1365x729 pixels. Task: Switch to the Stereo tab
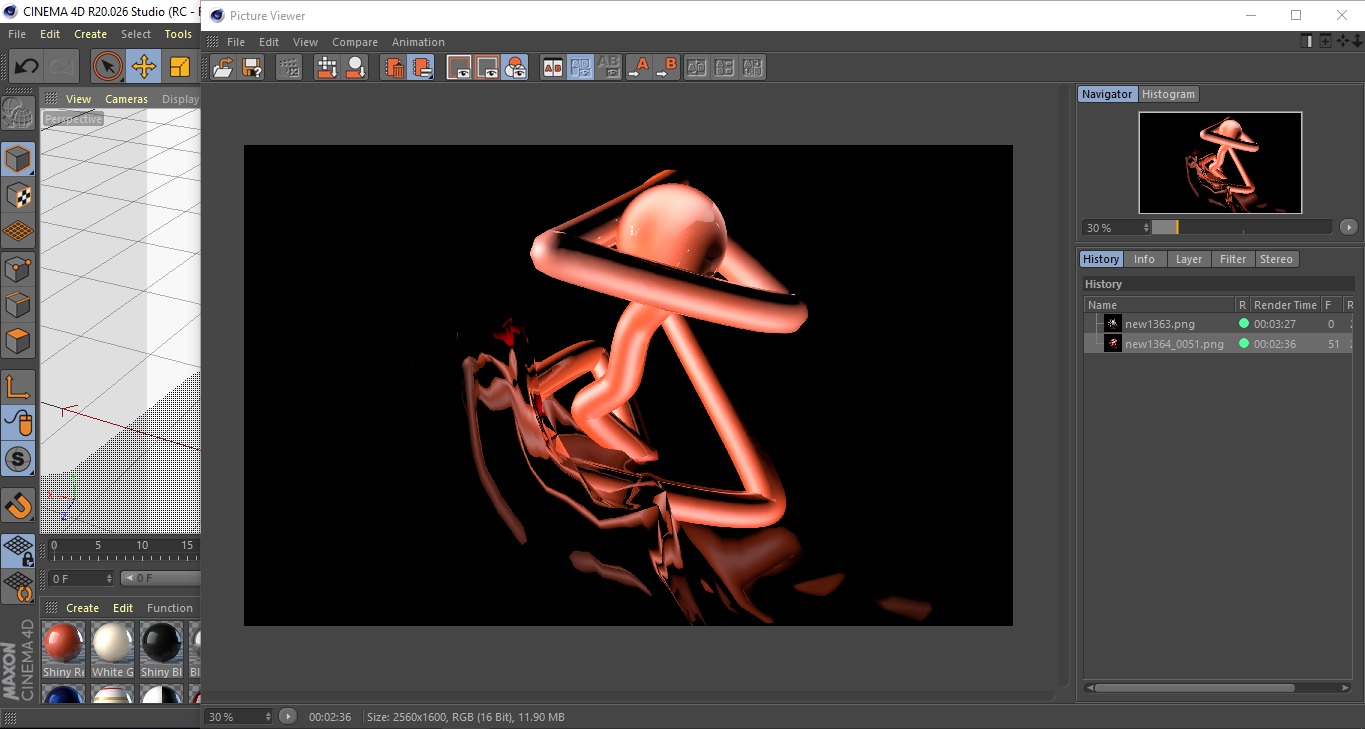1276,259
